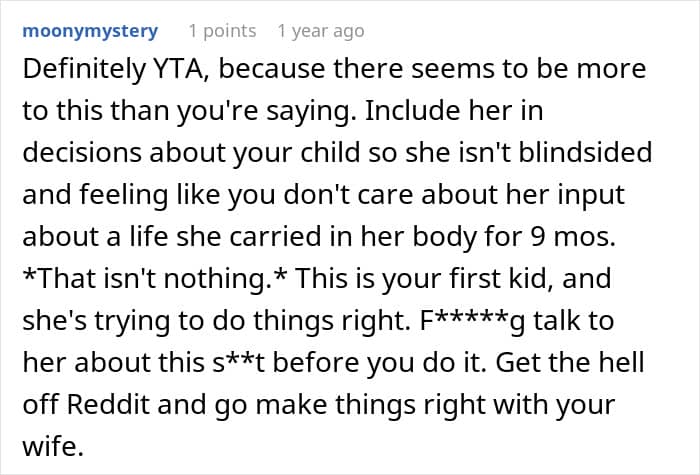
Task: Click the word "Definitely" starting the comment
Action: click(x=84, y=70)
